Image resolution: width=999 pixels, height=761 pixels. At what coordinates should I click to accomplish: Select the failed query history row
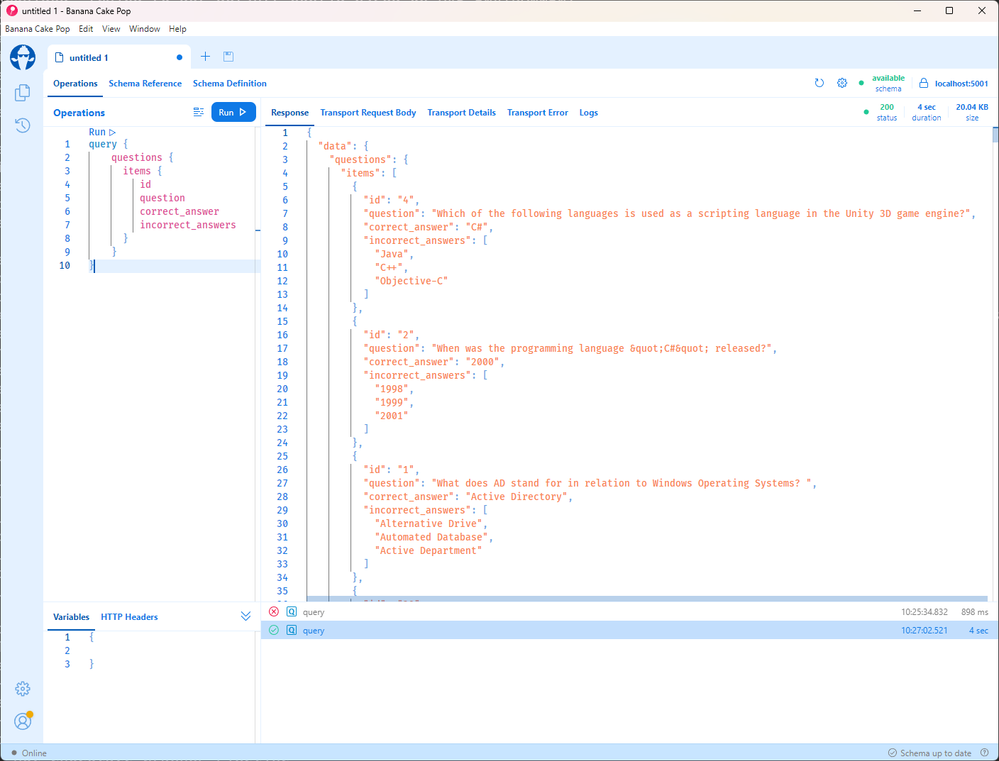tap(628, 612)
